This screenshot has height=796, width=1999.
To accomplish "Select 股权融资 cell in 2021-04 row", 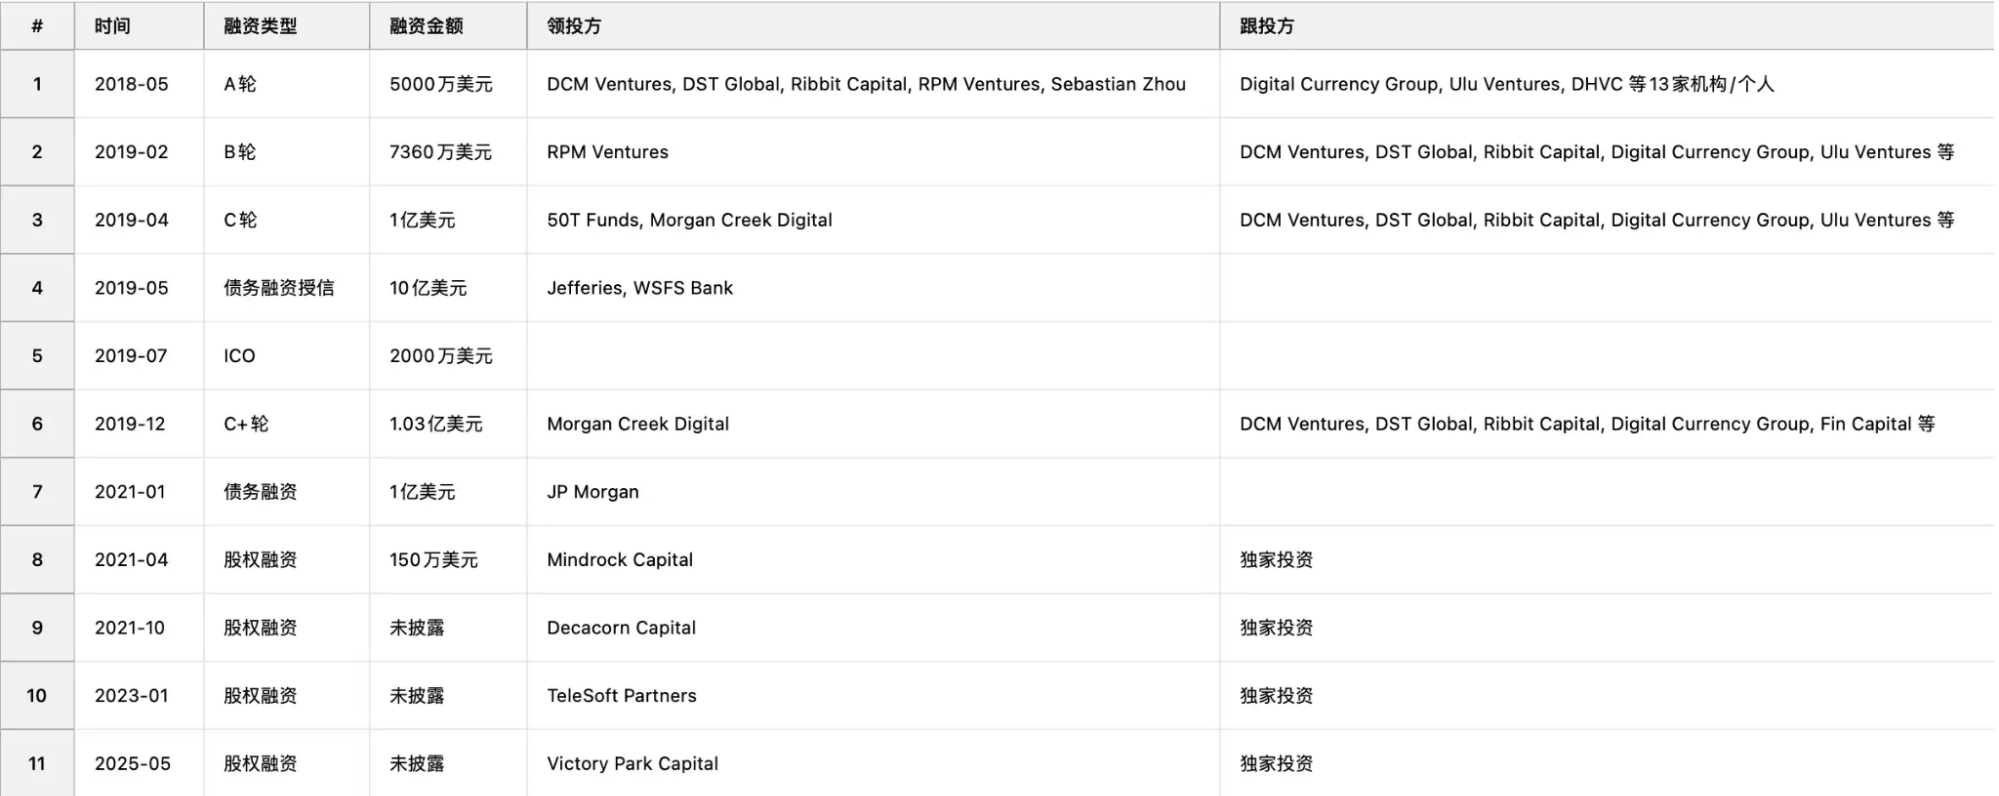I will (287, 560).
